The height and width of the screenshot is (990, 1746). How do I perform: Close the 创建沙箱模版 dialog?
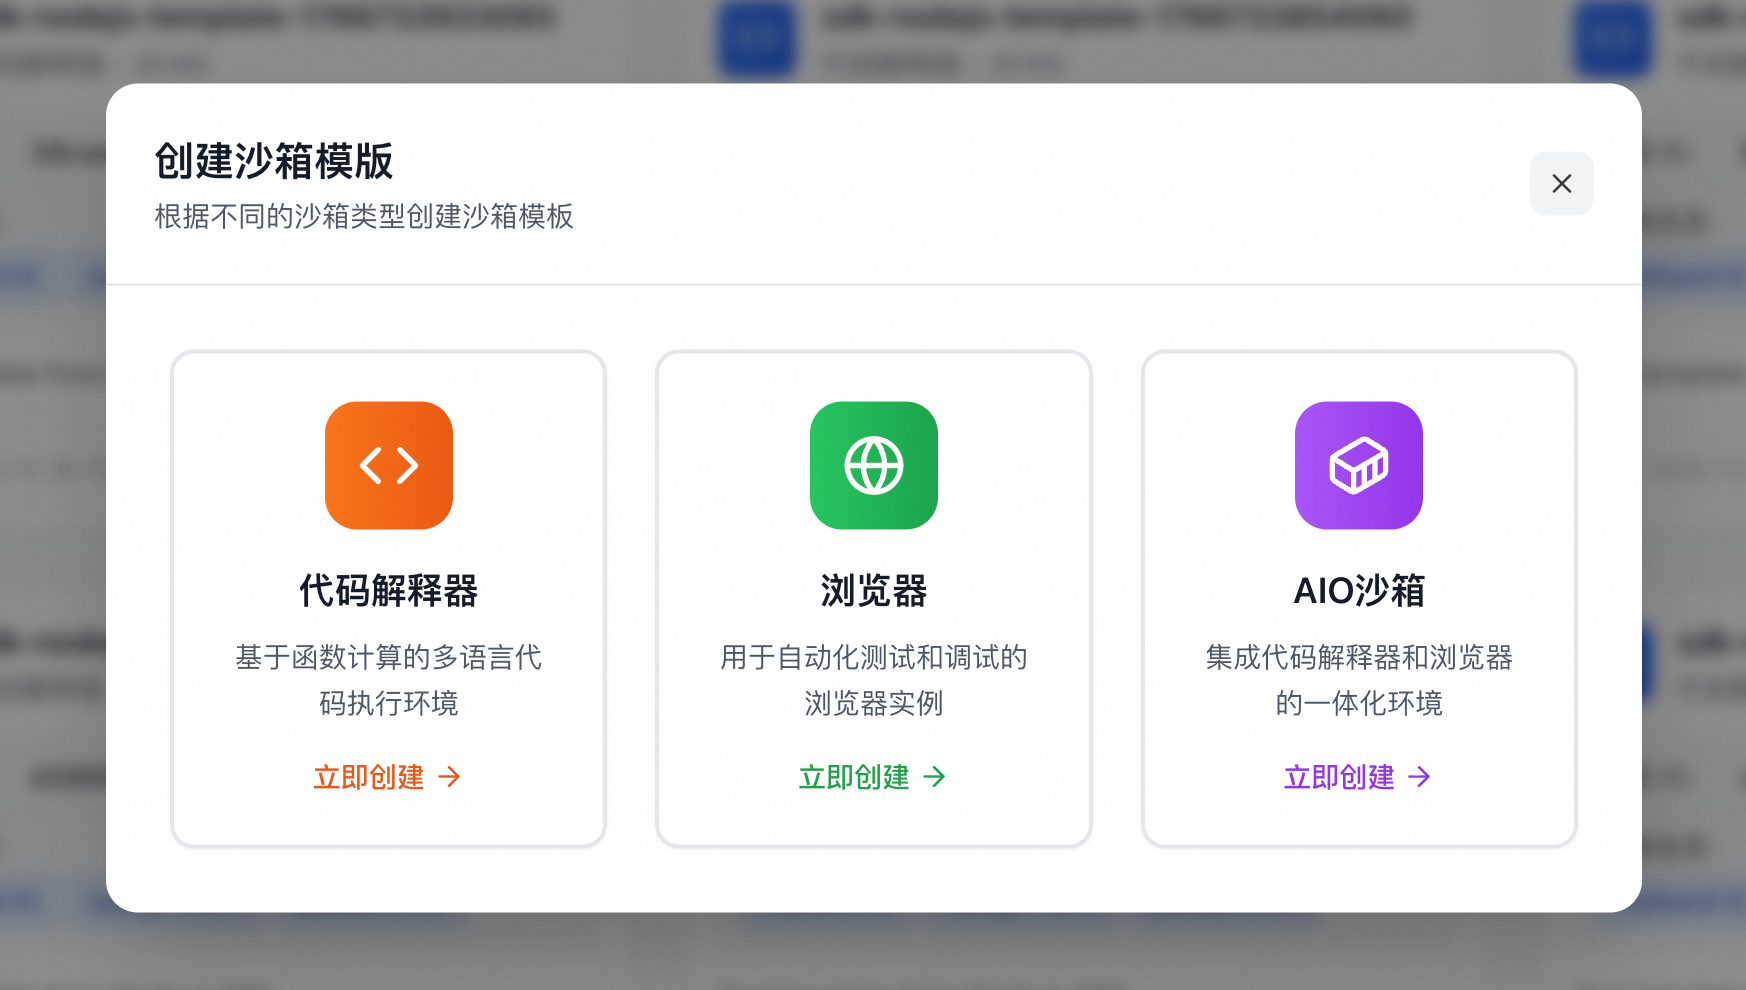(x=1561, y=184)
